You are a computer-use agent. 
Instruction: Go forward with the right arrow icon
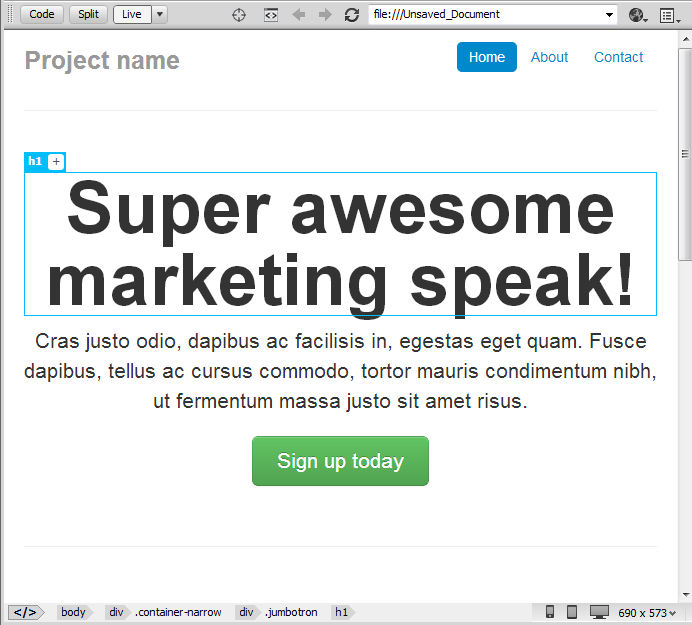(x=325, y=15)
